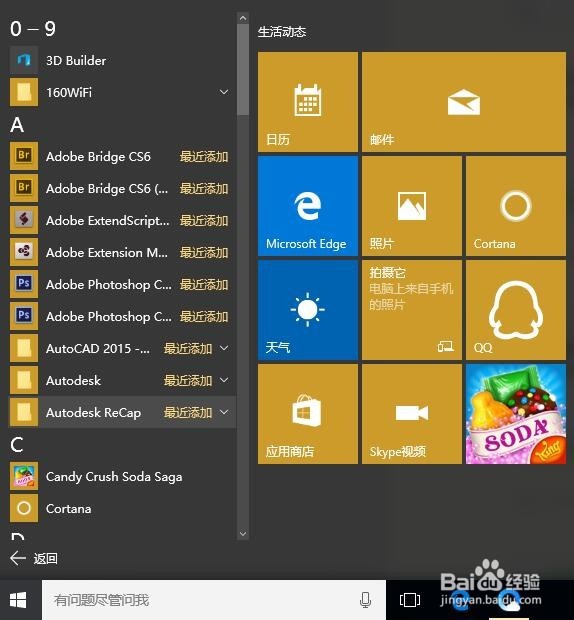Click the 0 – 9 section header

click(x=33, y=29)
